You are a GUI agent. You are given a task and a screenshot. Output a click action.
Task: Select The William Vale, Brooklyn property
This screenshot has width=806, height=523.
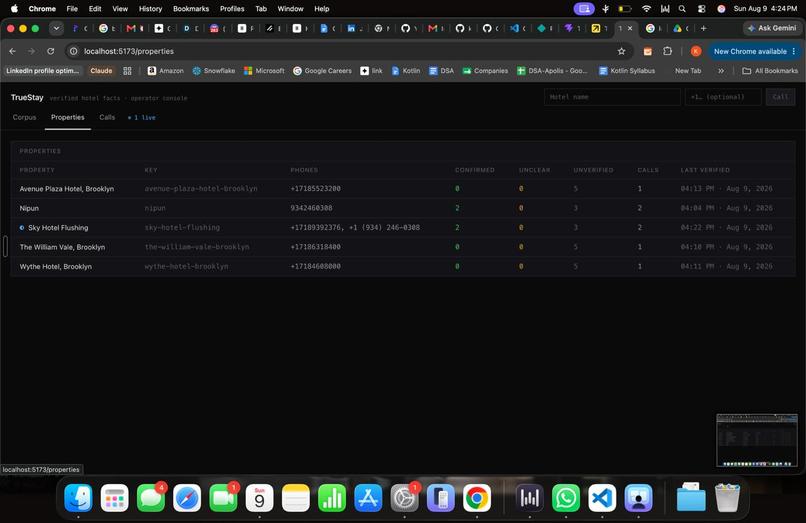403,247
